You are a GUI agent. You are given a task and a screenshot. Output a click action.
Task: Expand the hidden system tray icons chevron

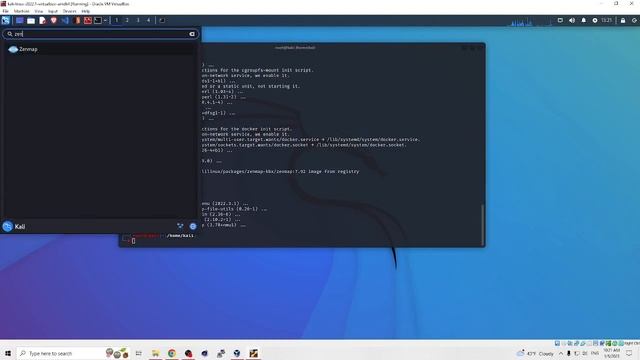561,353
